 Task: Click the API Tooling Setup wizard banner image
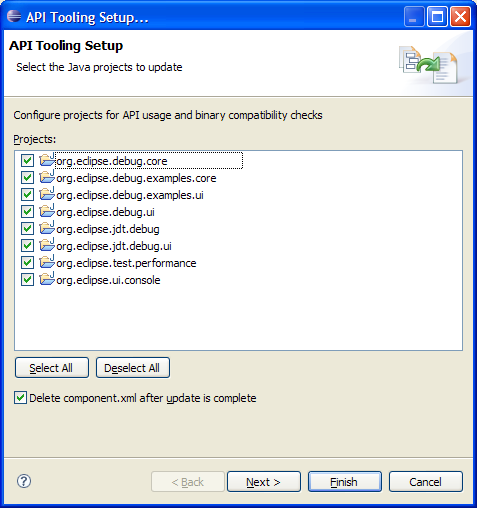429,65
